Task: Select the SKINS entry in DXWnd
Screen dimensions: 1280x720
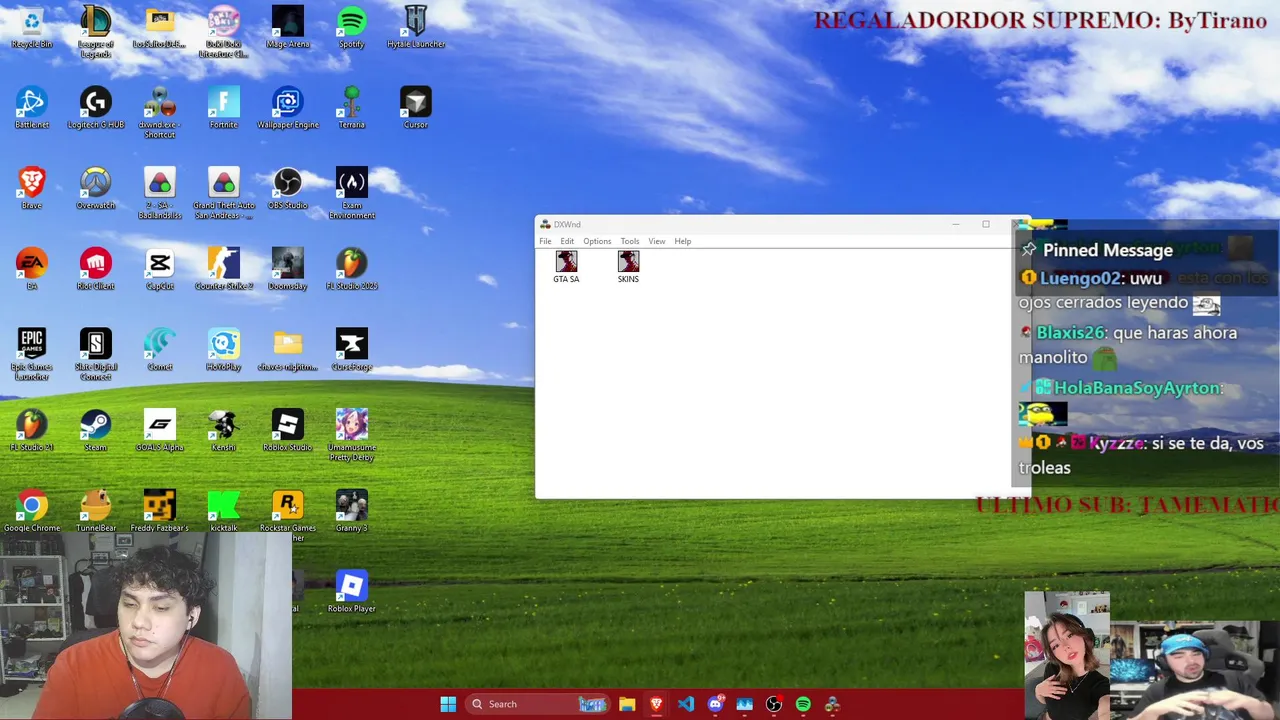Action: [x=628, y=267]
